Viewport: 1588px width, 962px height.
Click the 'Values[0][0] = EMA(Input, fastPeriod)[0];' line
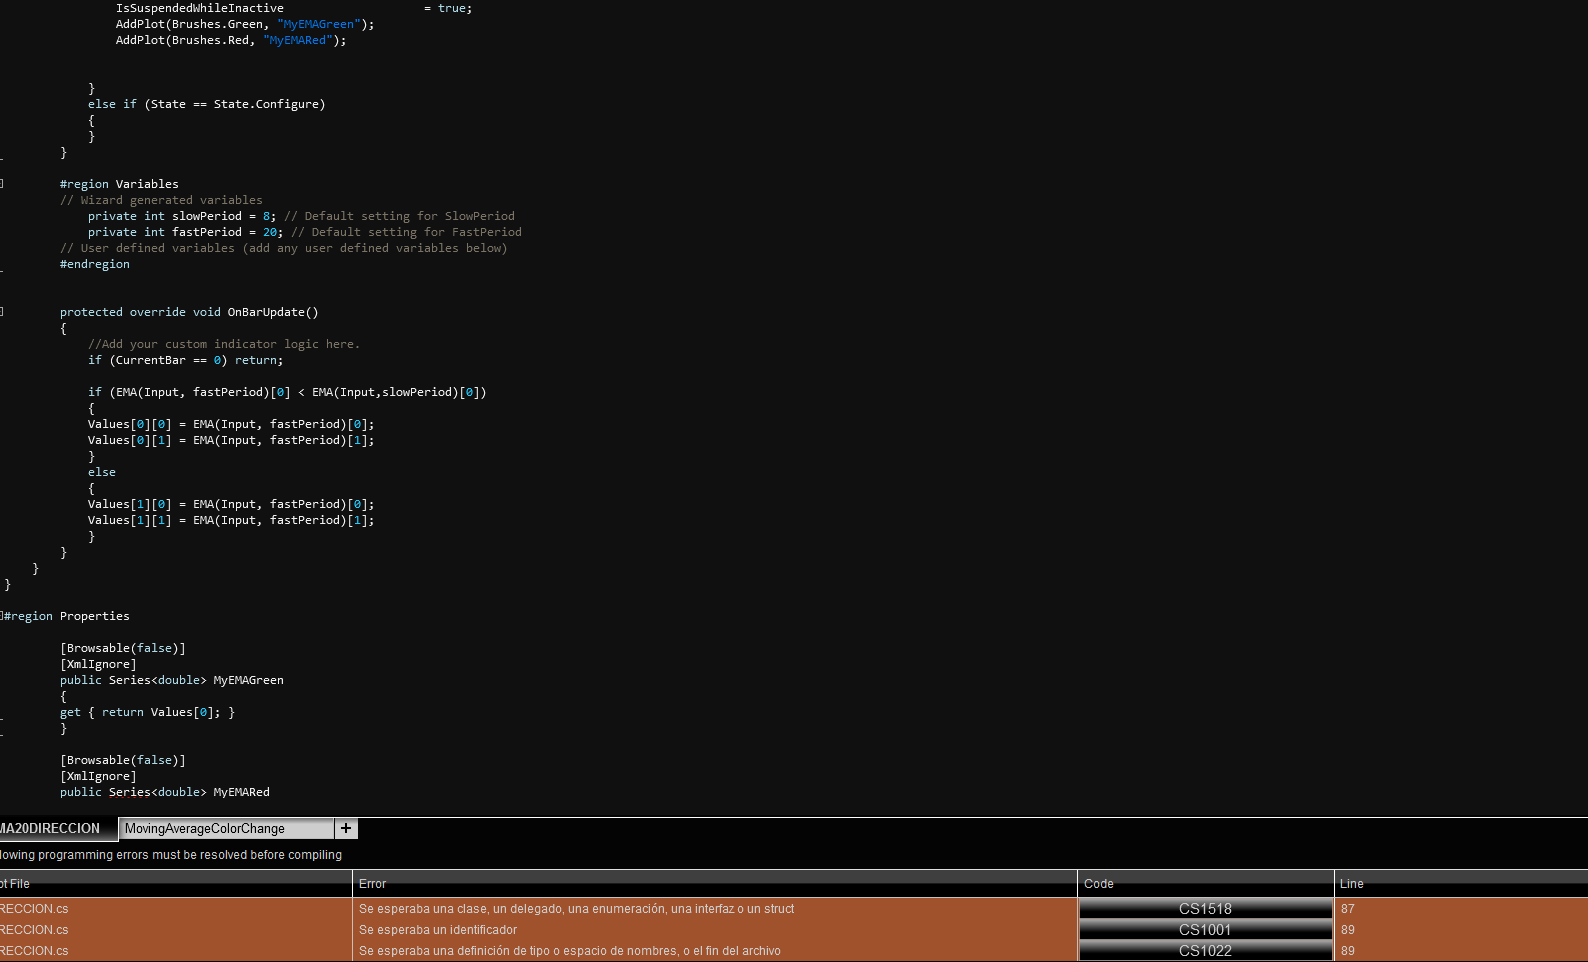click(231, 424)
